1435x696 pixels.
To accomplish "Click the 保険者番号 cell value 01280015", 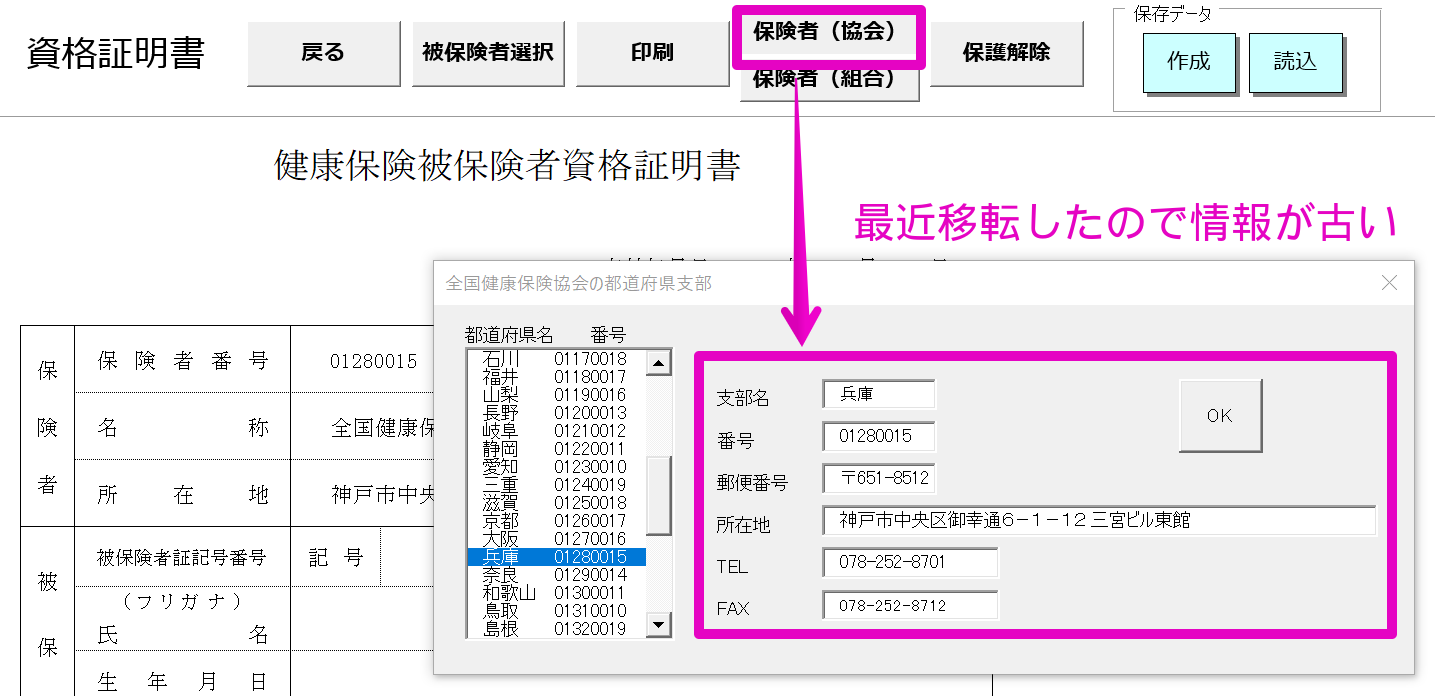I will [x=373, y=361].
